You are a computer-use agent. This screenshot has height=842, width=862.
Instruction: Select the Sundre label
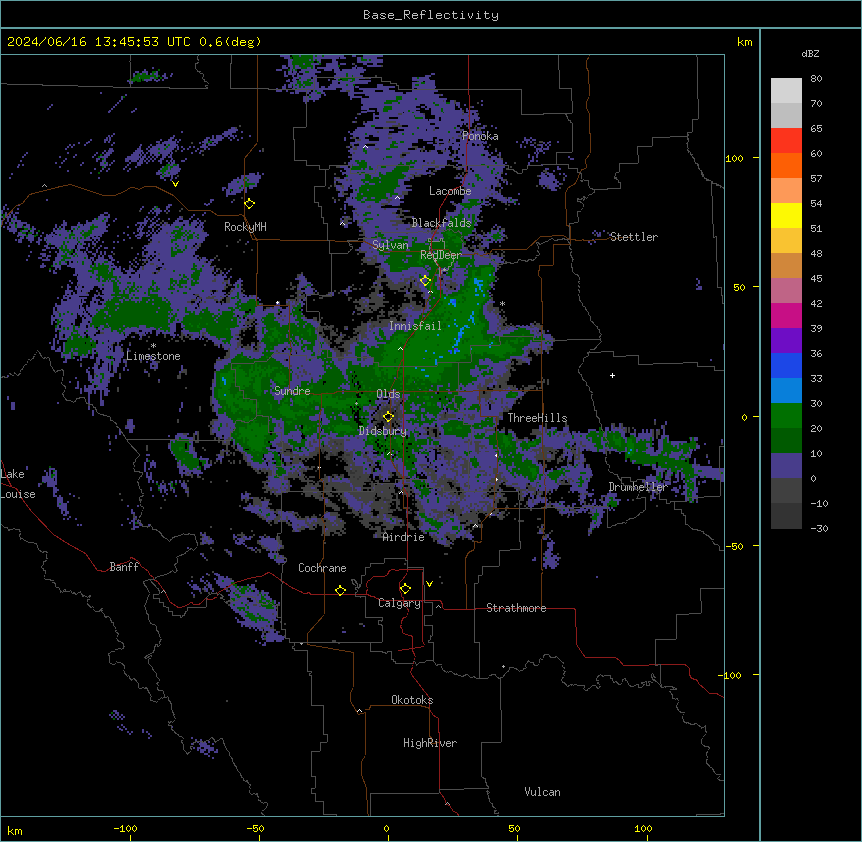pyautogui.click(x=292, y=391)
